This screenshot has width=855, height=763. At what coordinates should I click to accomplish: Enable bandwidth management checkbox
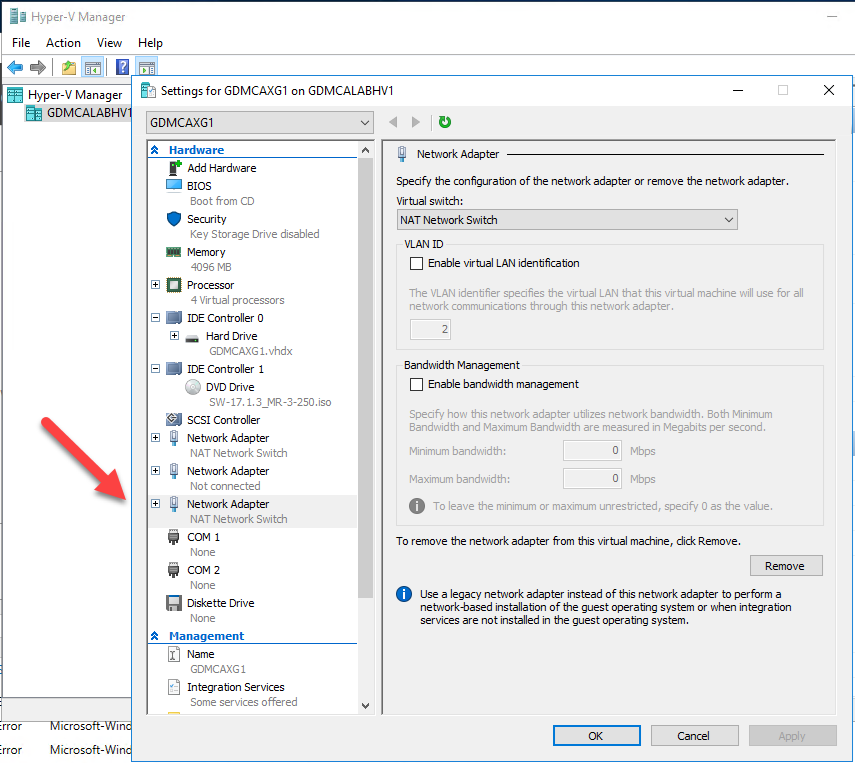pyautogui.click(x=416, y=384)
